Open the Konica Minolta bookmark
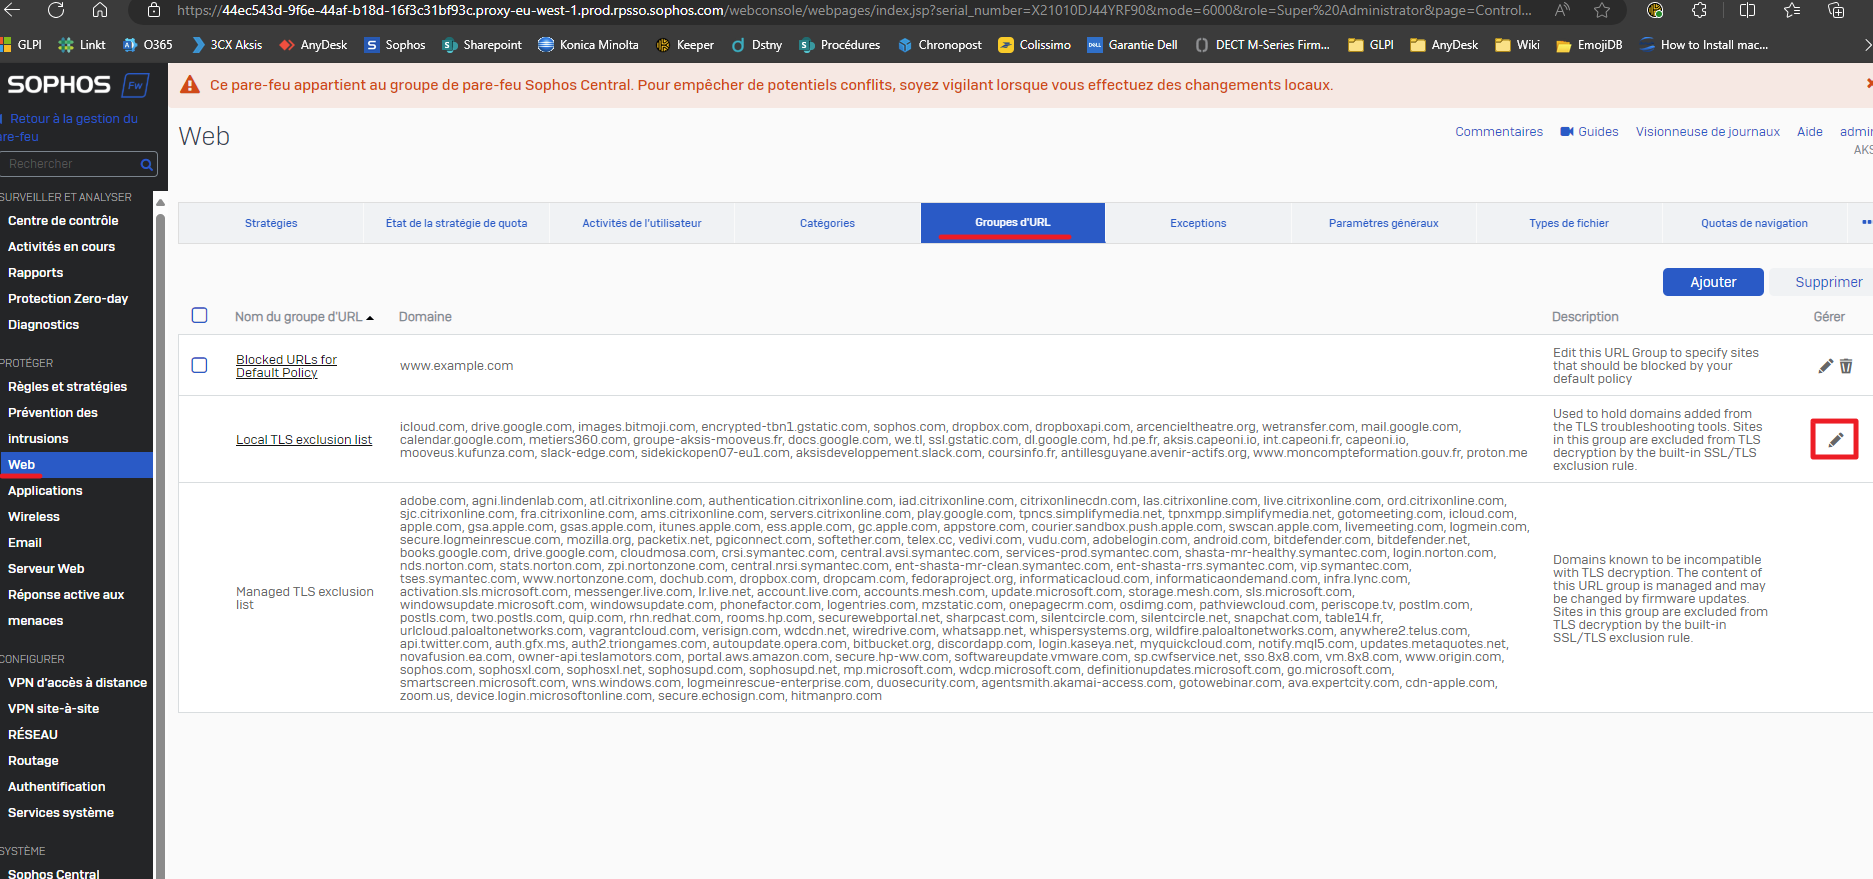Screen dimensions: 1873x879 pos(588,45)
